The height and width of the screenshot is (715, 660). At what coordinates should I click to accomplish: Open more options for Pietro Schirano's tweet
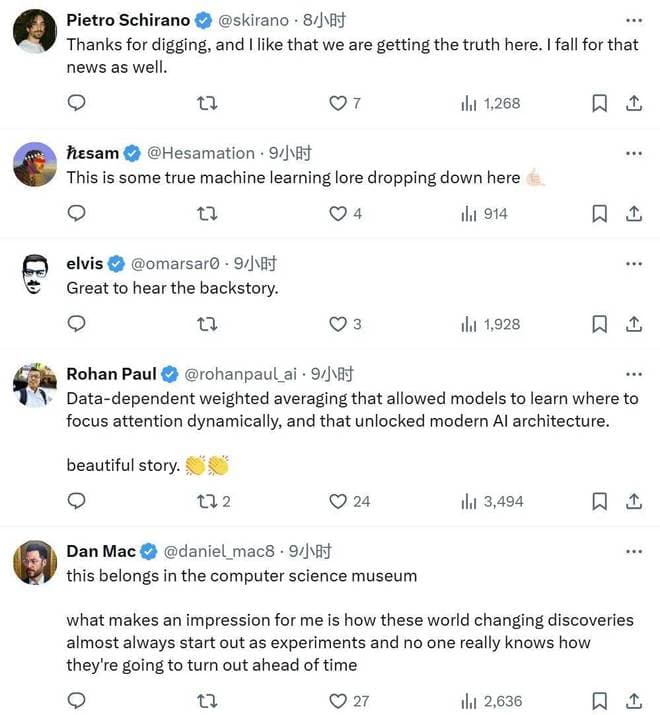pyautogui.click(x=633, y=20)
